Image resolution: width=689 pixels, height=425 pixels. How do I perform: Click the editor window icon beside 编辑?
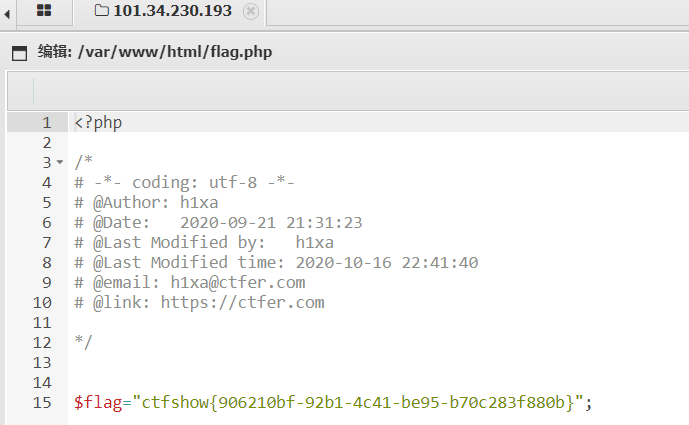(x=19, y=53)
